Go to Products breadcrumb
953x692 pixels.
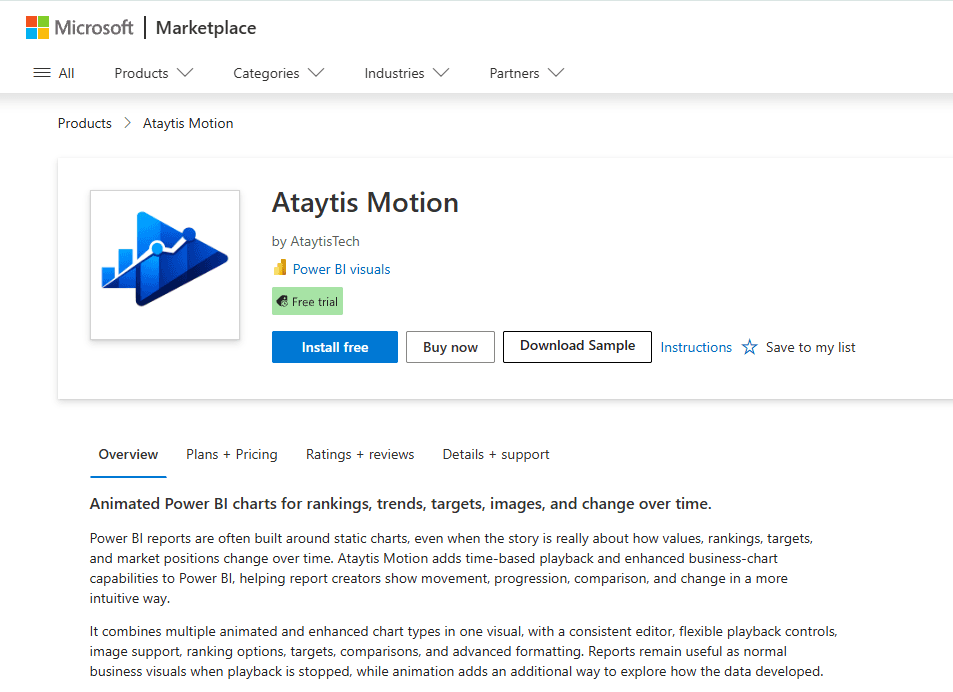click(x=84, y=123)
